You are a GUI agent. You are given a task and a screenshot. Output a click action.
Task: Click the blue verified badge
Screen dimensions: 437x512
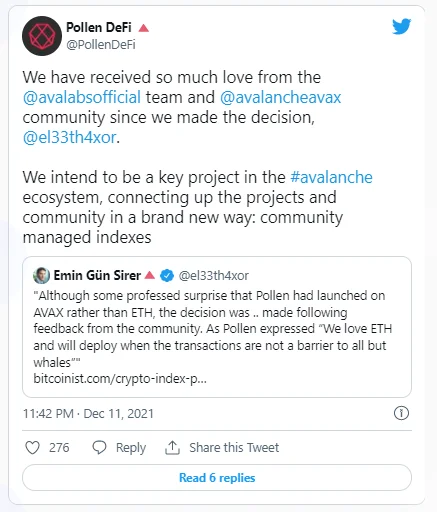(x=167, y=276)
